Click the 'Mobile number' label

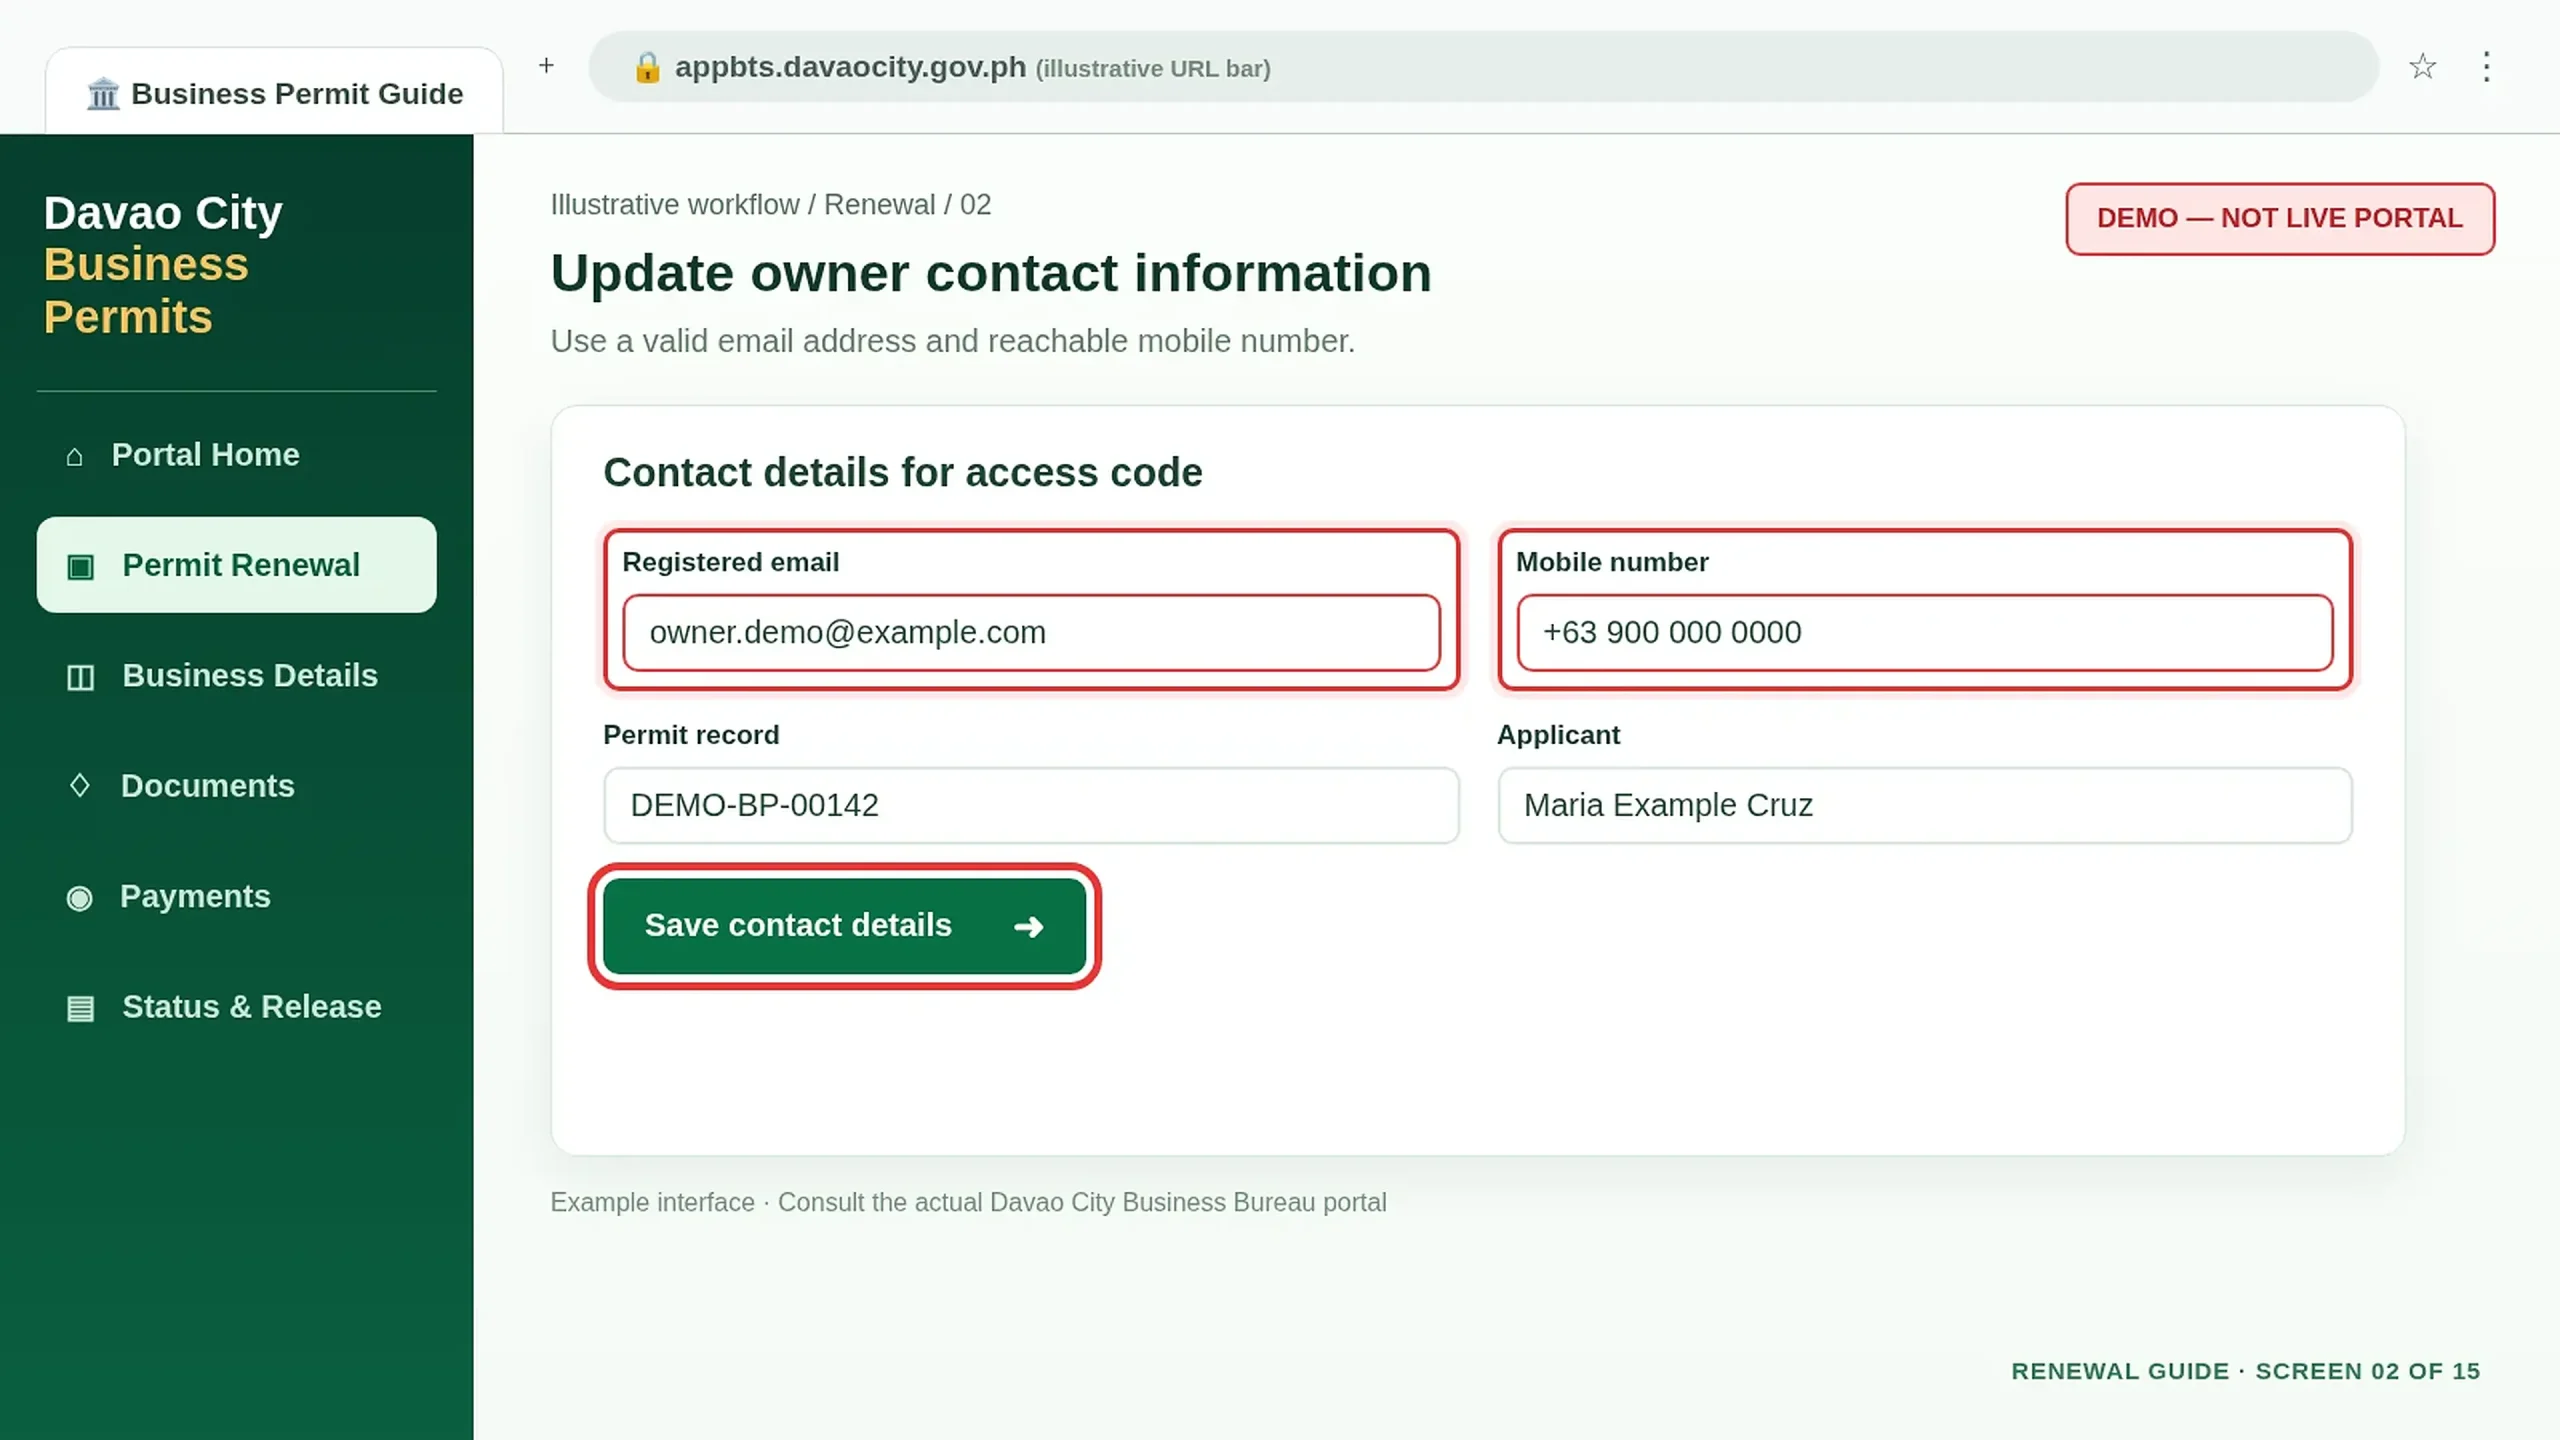tap(1612, 562)
